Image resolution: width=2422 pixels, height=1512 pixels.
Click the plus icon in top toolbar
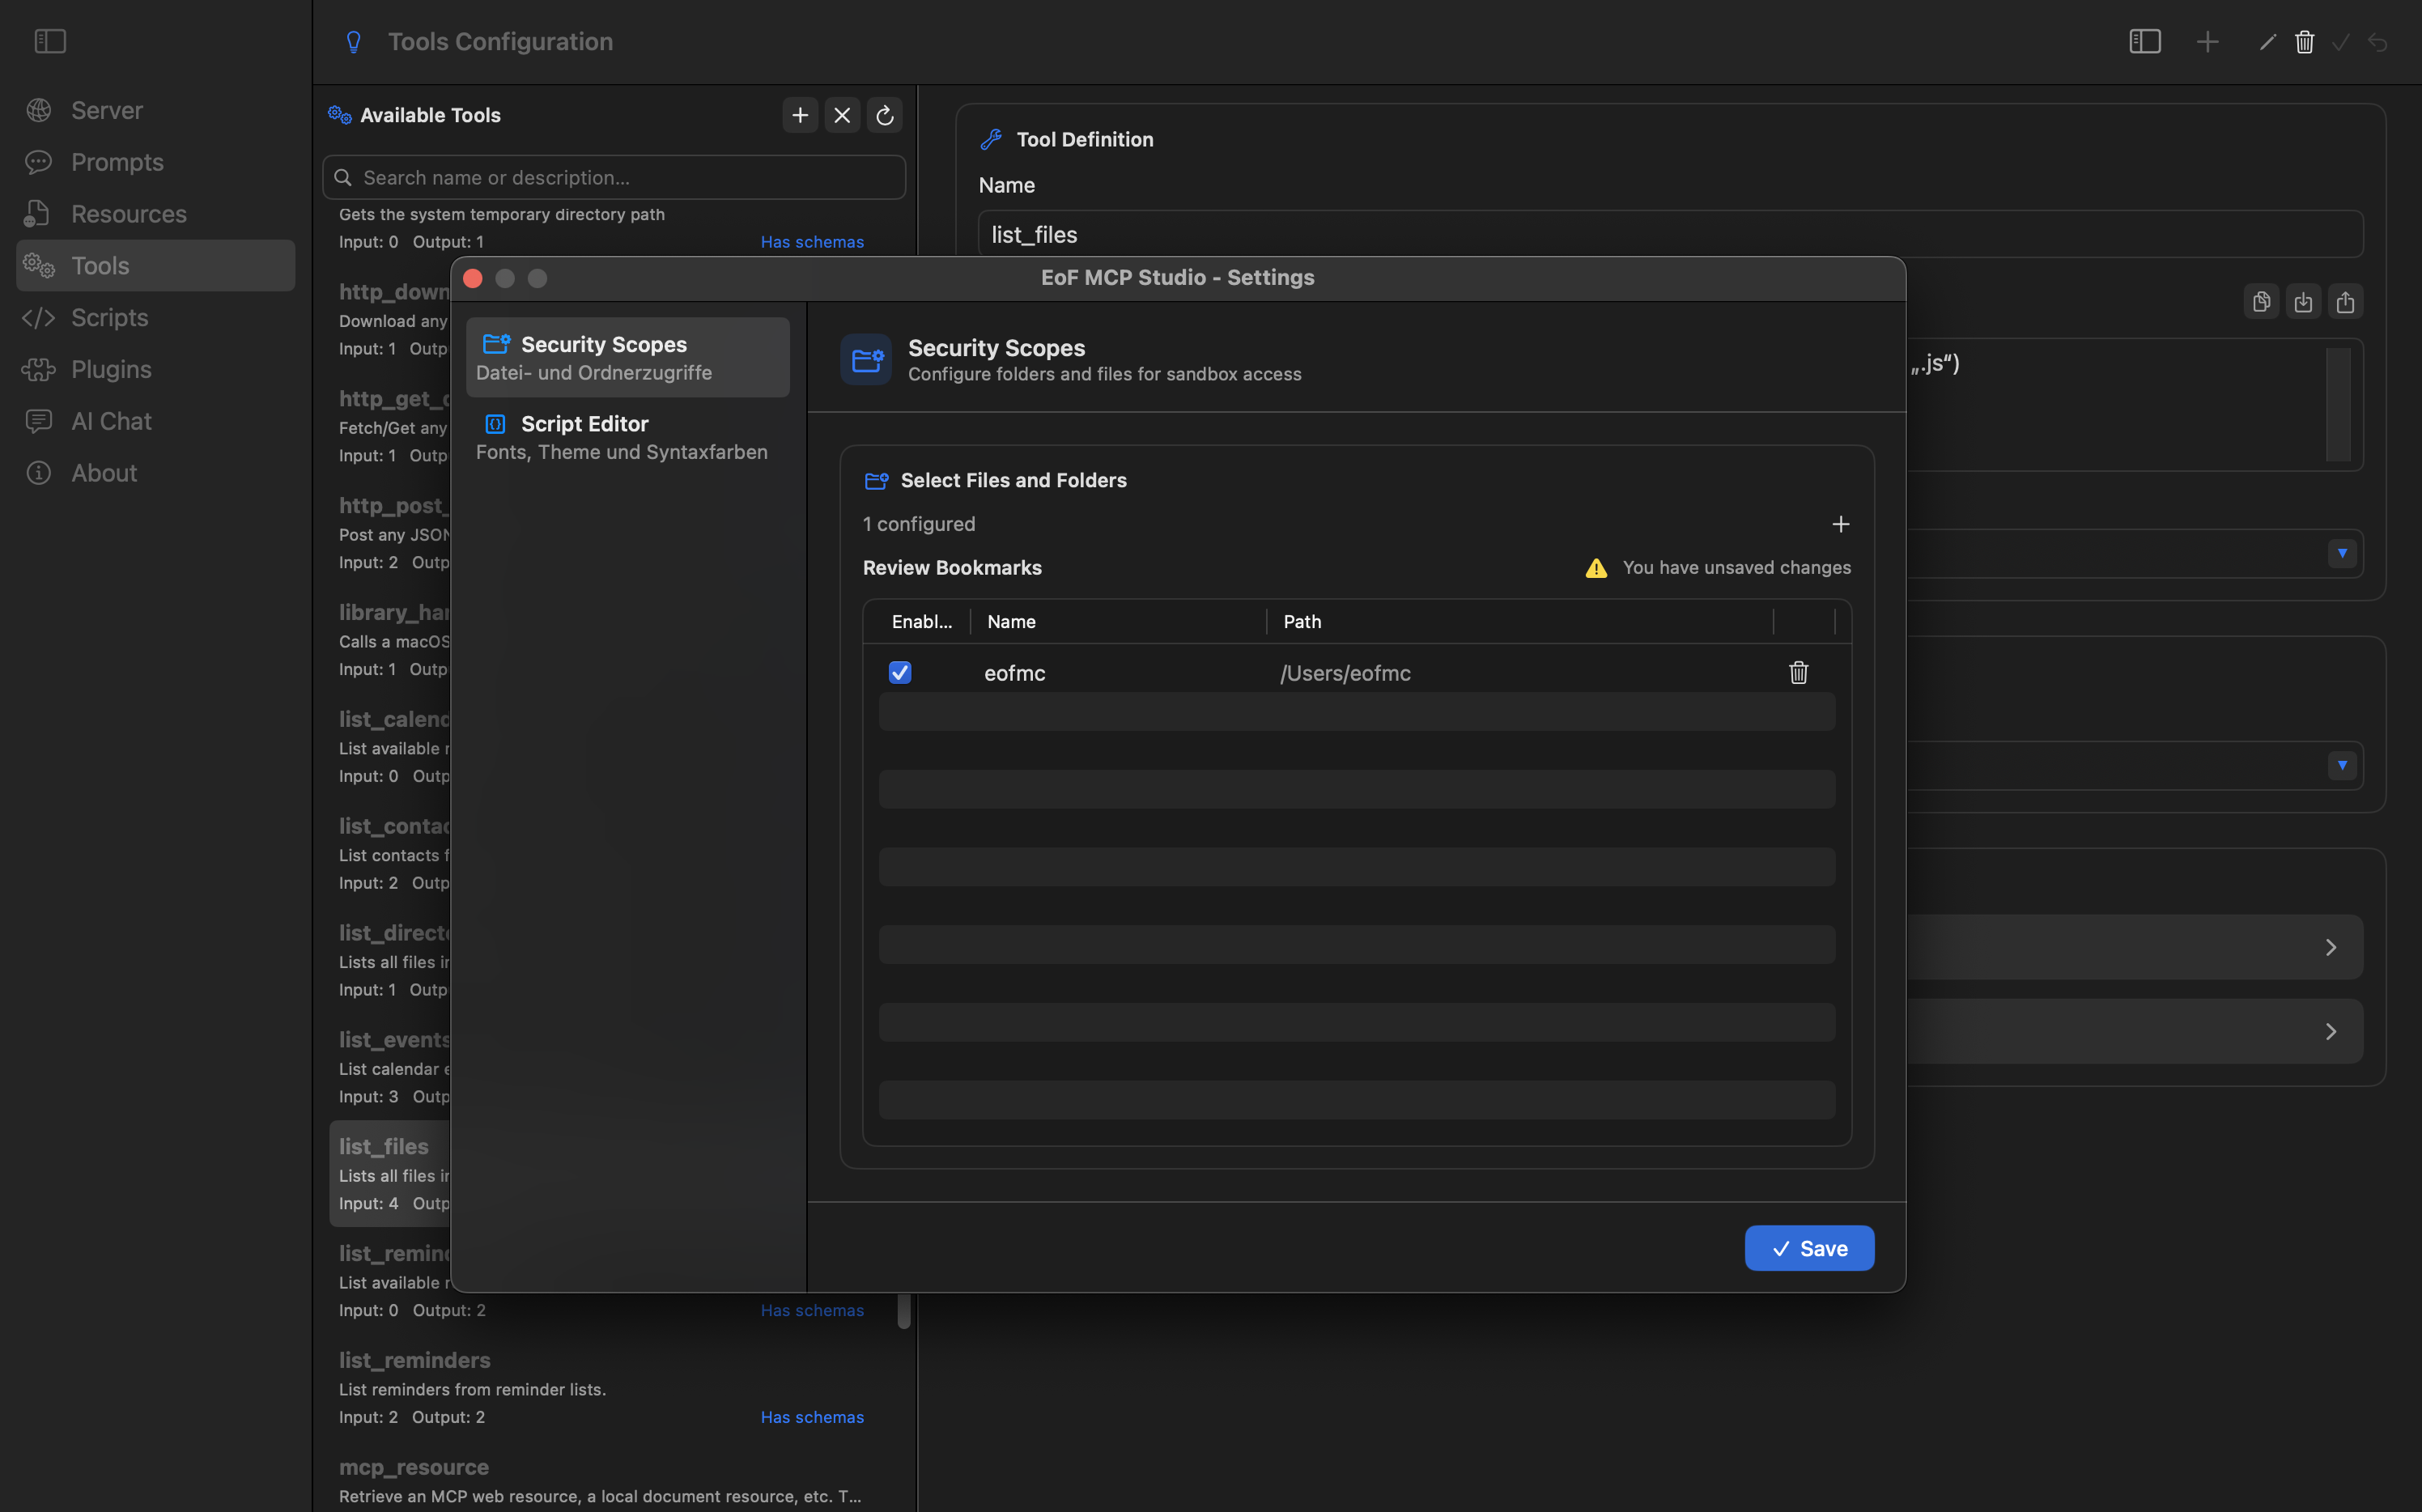click(x=2207, y=41)
